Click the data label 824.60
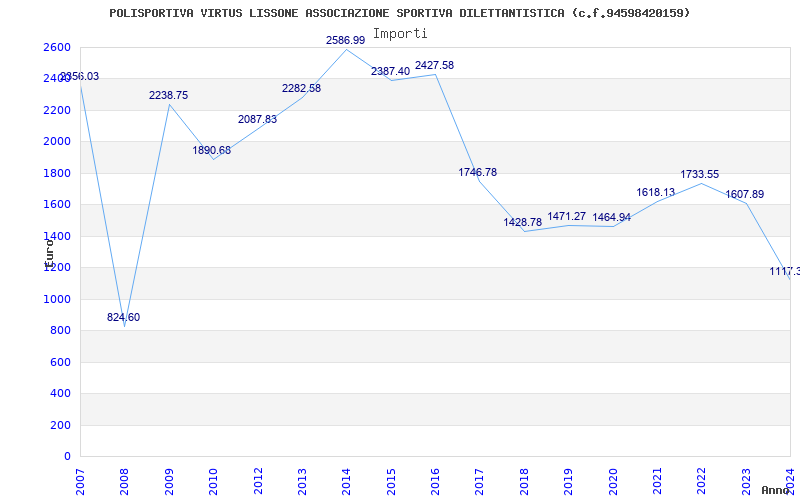Screen dimensions: 800x500 tap(123, 317)
